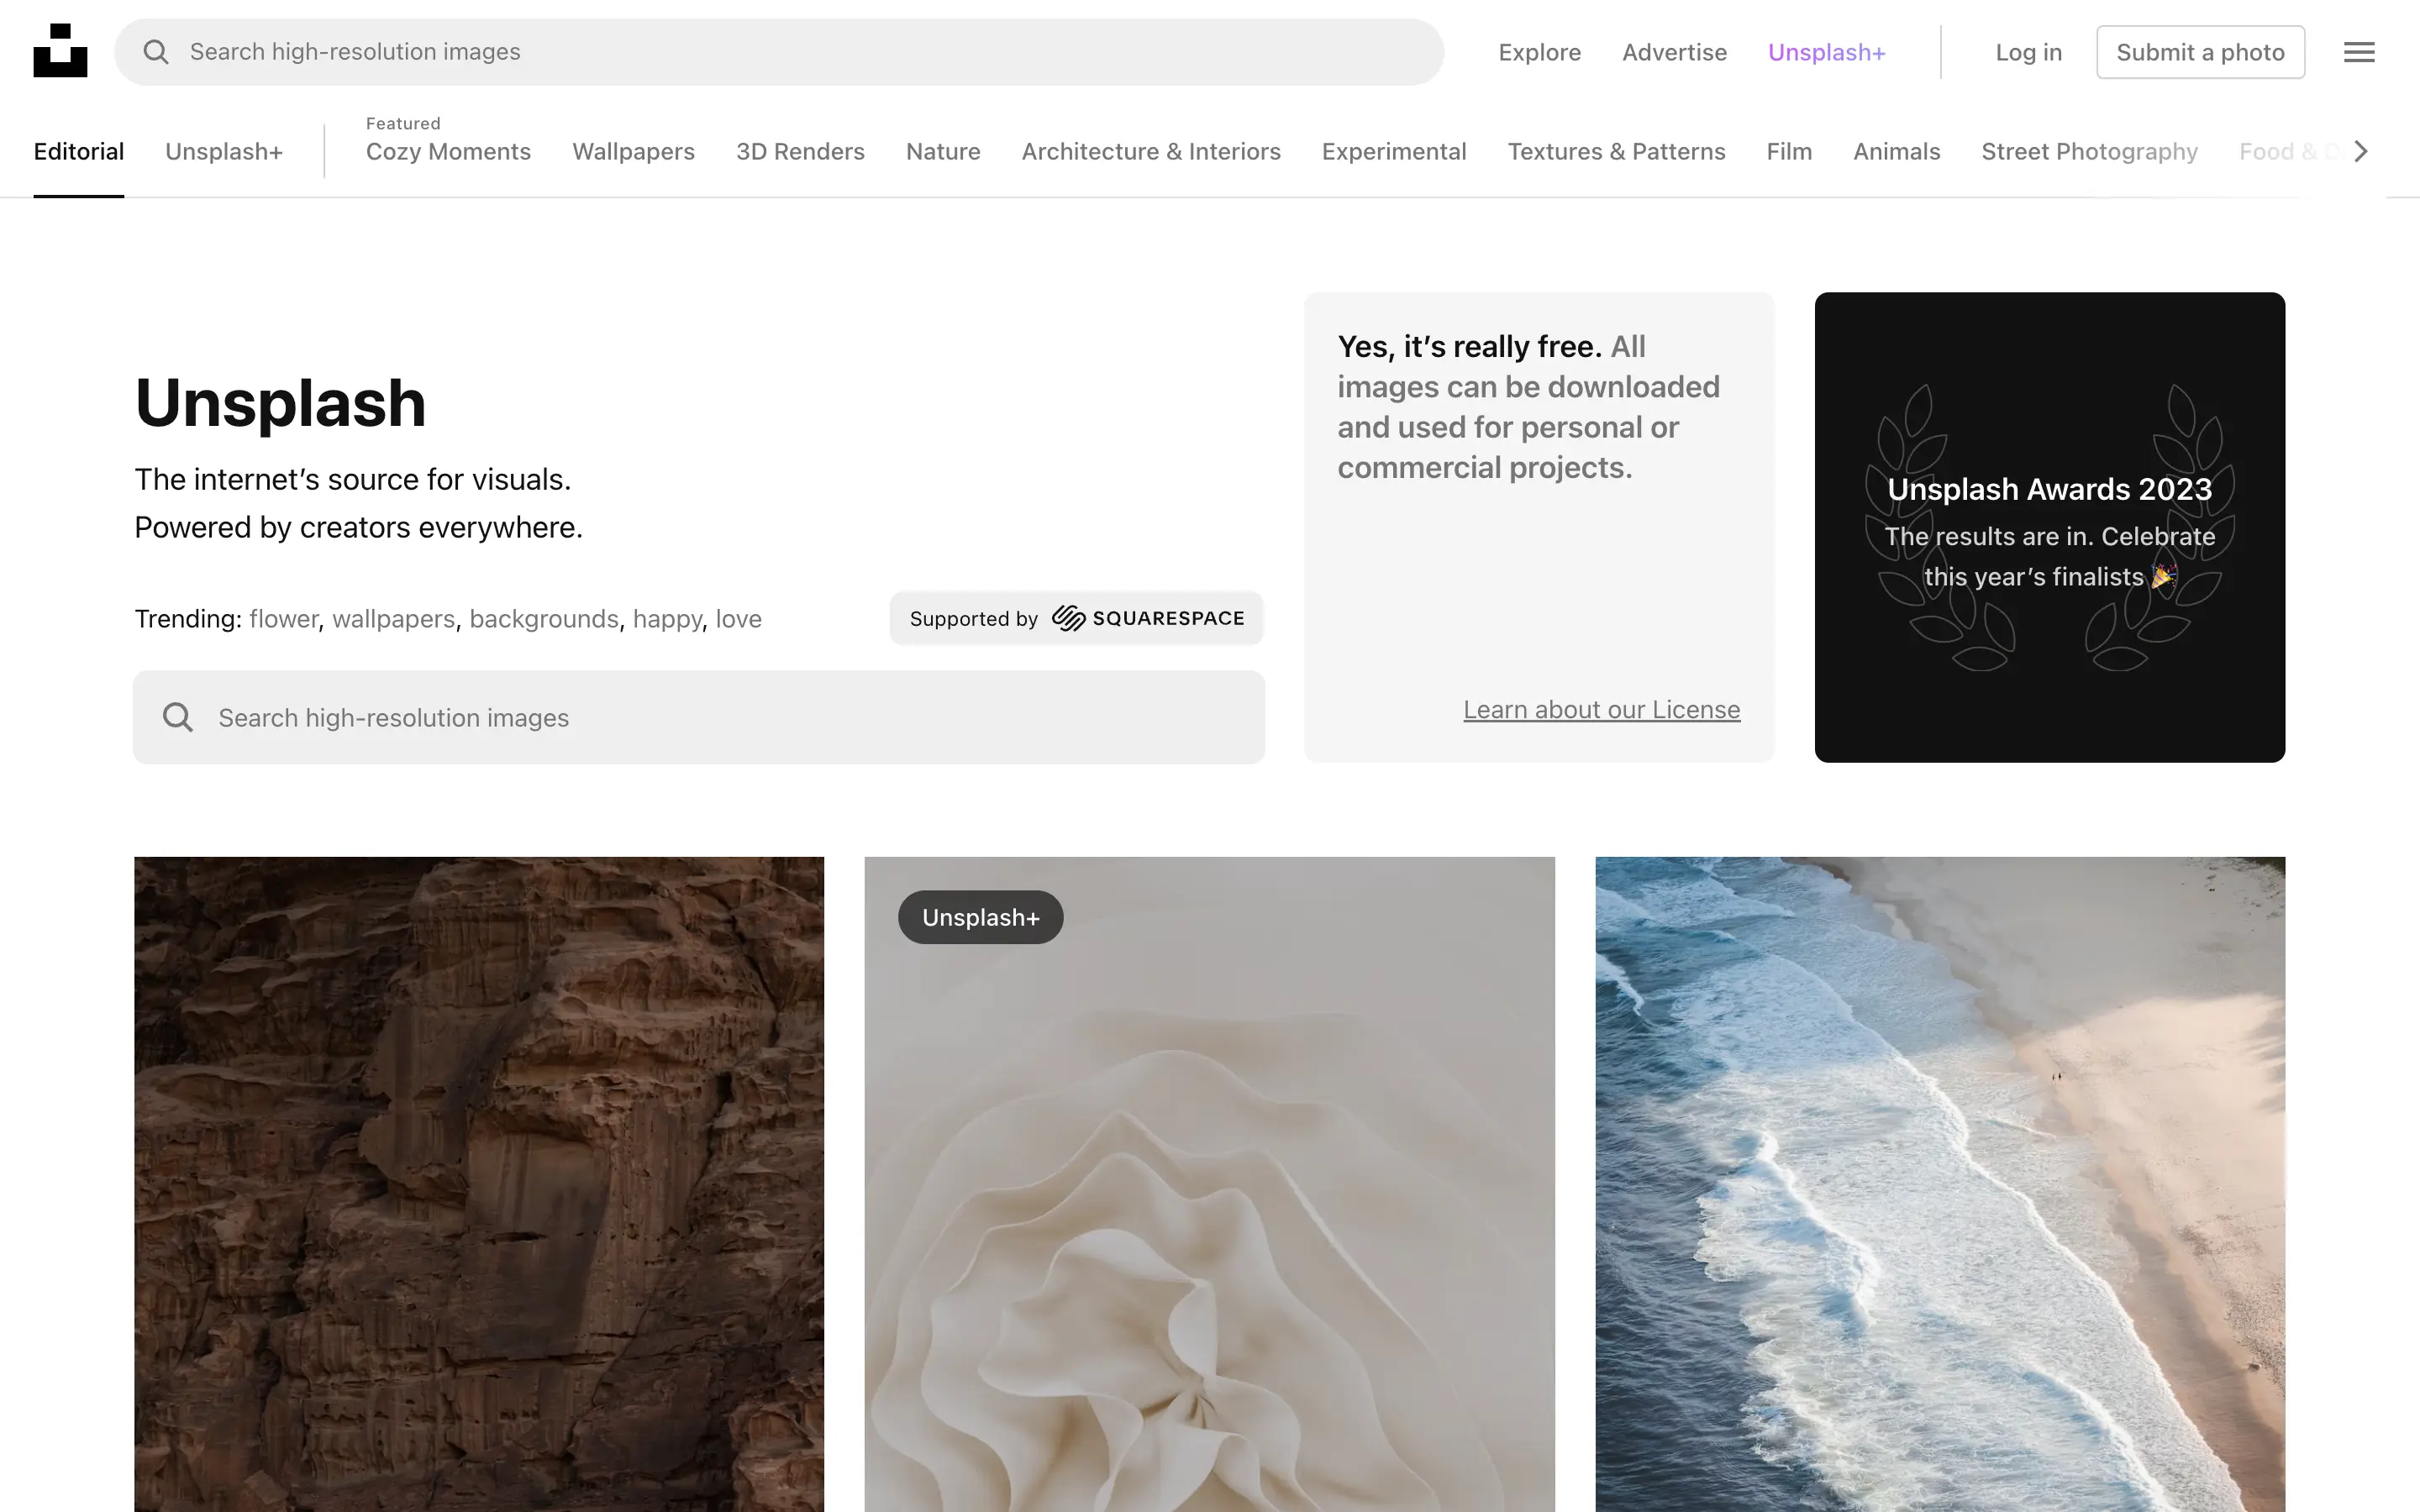Viewport: 2420px width, 1512px height.
Task: Open the 3D Renders category
Action: click(x=800, y=151)
